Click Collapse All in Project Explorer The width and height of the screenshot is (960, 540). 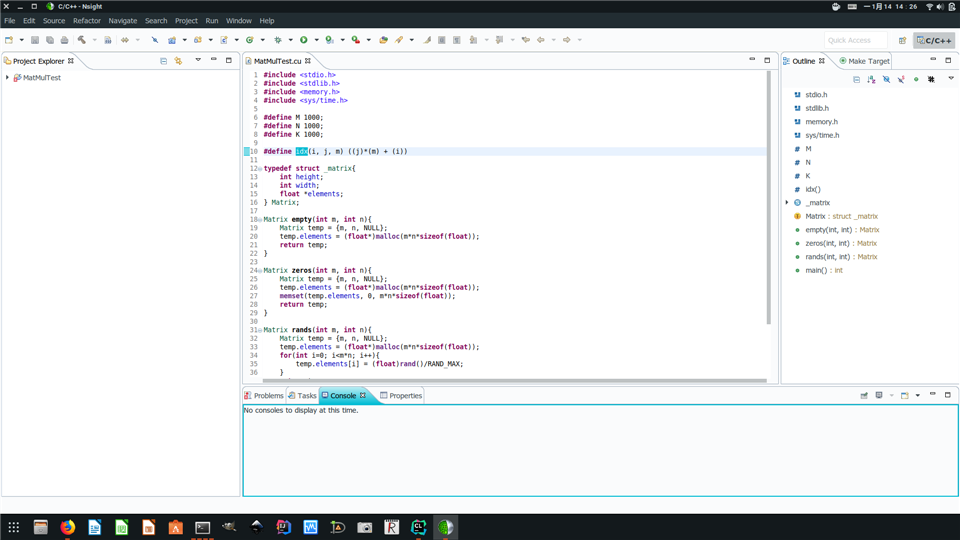(x=164, y=61)
